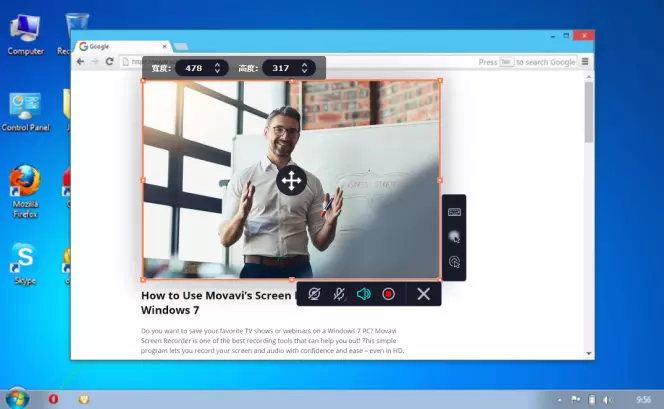Image resolution: width=664 pixels, height=409 pixels.
Task: Click the width value field 478
Action: [194, 68]
